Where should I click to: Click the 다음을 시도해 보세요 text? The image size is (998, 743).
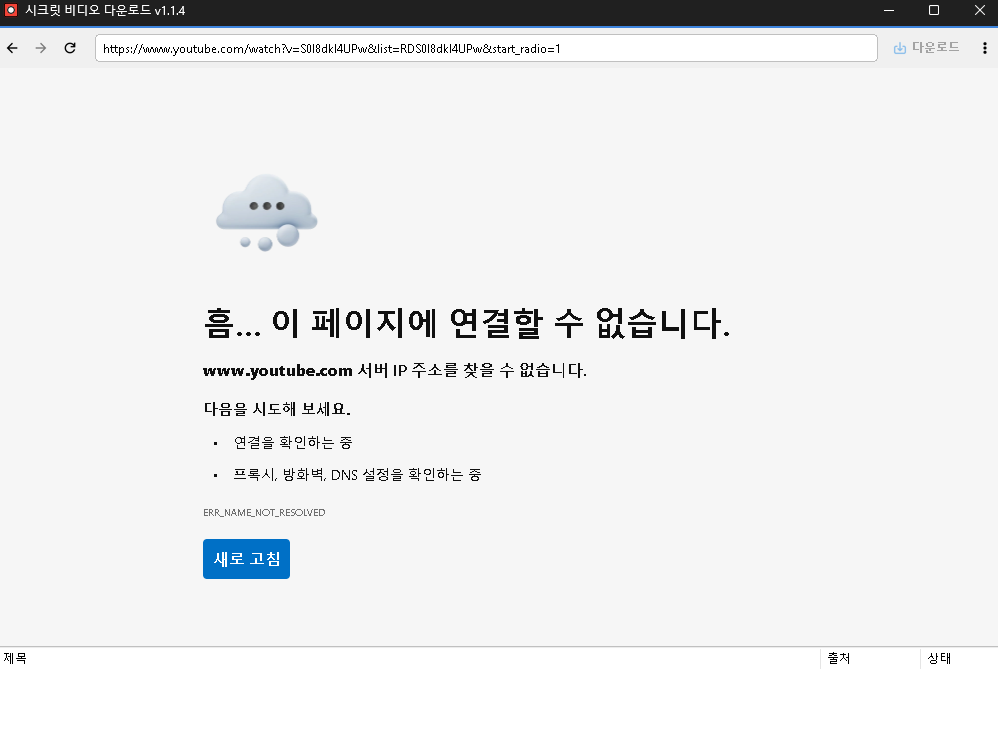tap(277, 409)
